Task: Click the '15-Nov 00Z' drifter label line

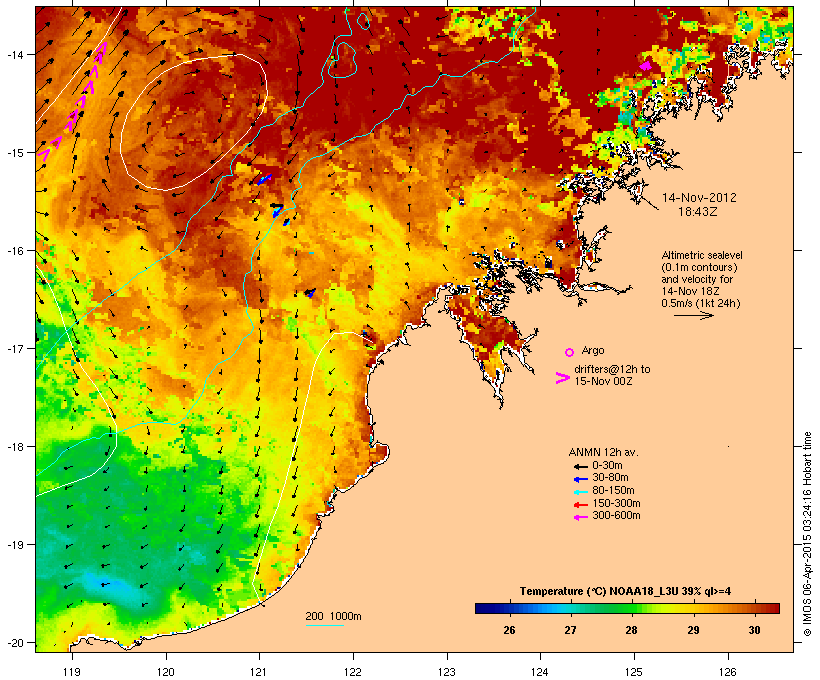Action: (603, 381)
